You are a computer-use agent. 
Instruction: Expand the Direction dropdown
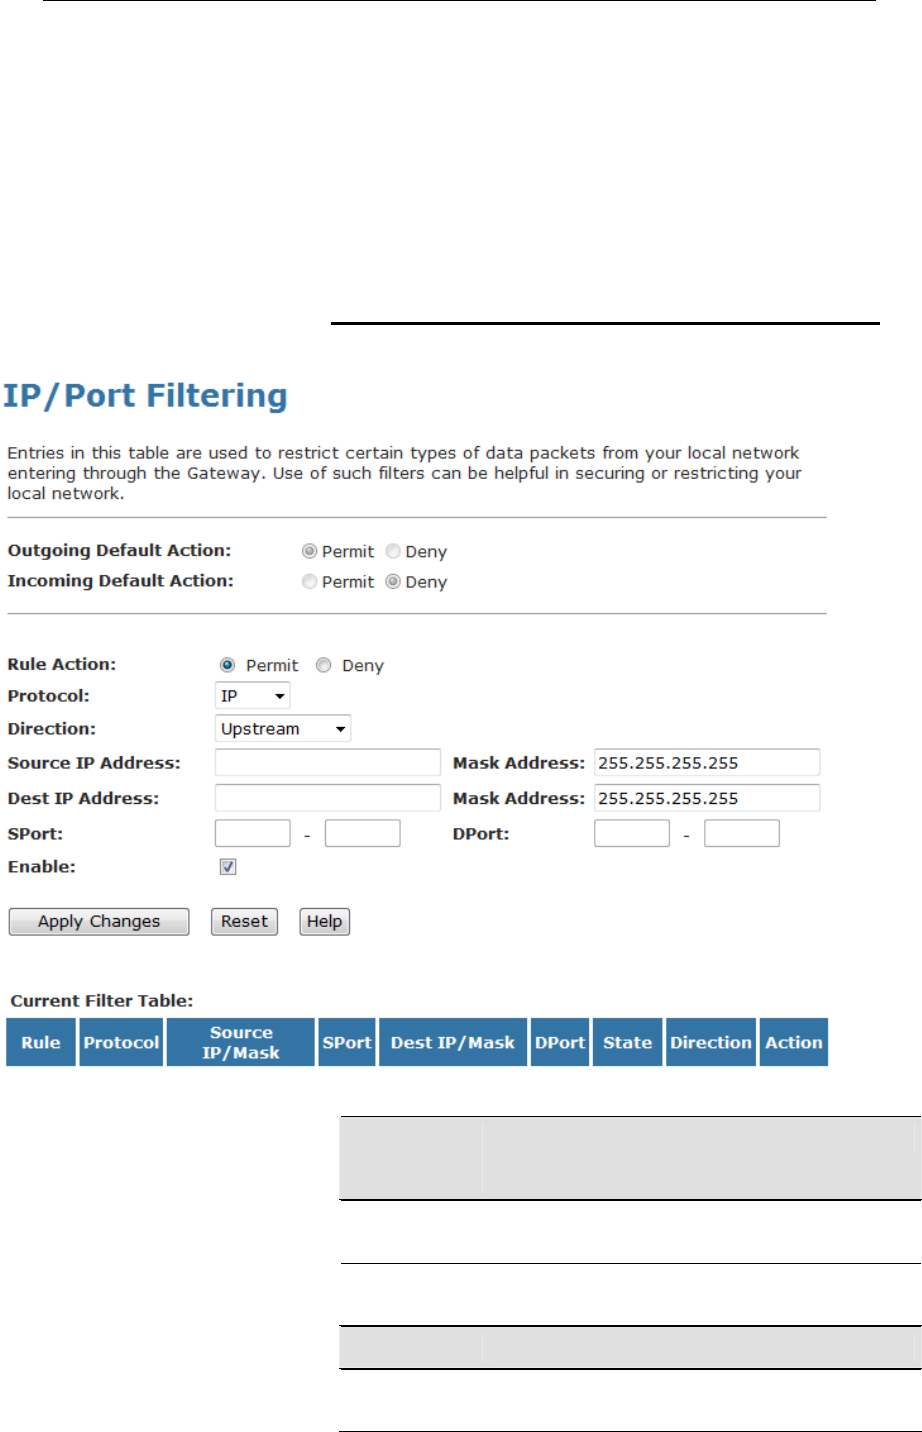coord(283,729)
